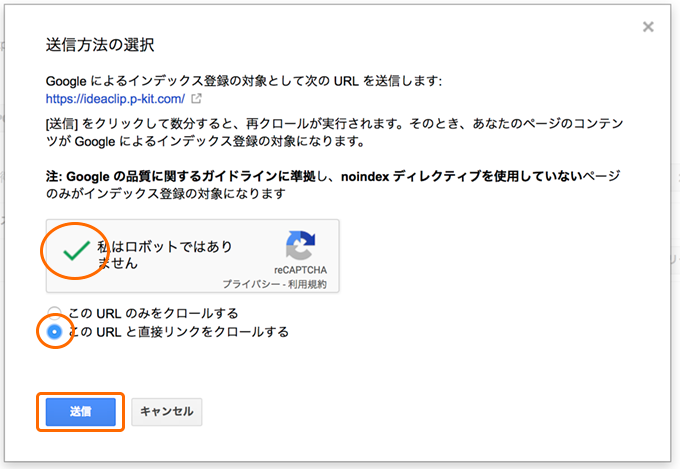
Task: Click the external-link icon beside the URL
Action: coord(196,98)
